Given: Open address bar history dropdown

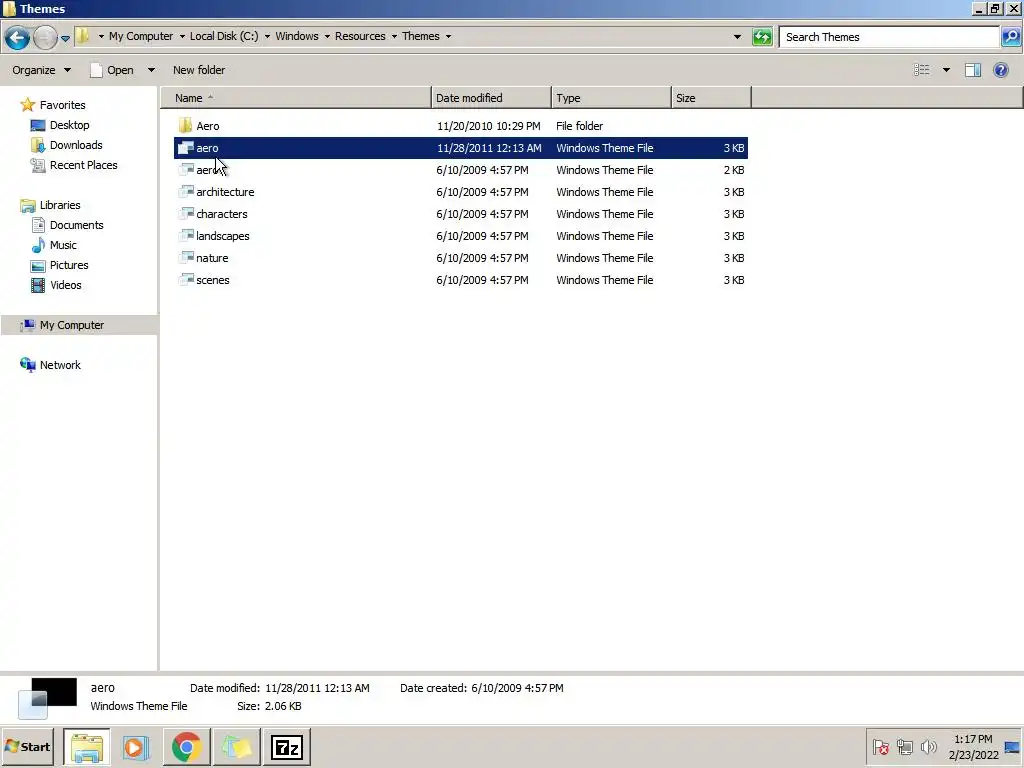Looking at the screenshot, I should coord(737,37).
